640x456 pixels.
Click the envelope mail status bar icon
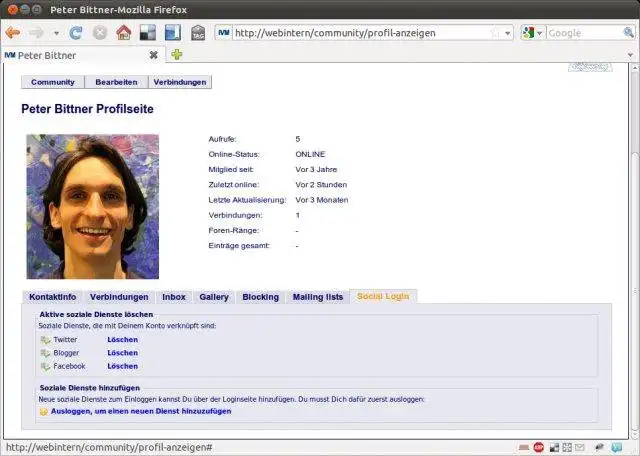(580, 447)
